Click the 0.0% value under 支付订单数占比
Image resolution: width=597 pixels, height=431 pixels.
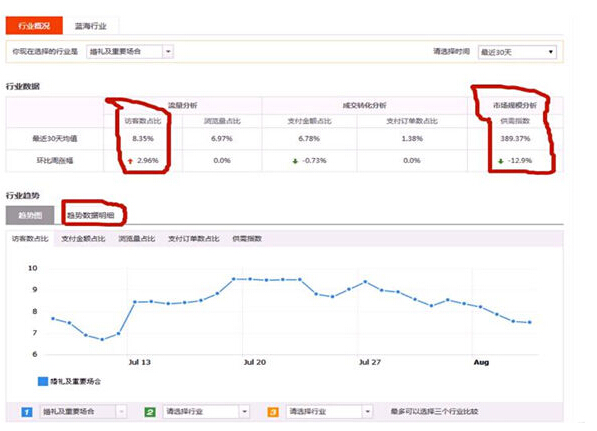pyautogui.click(x=412, y=161)
